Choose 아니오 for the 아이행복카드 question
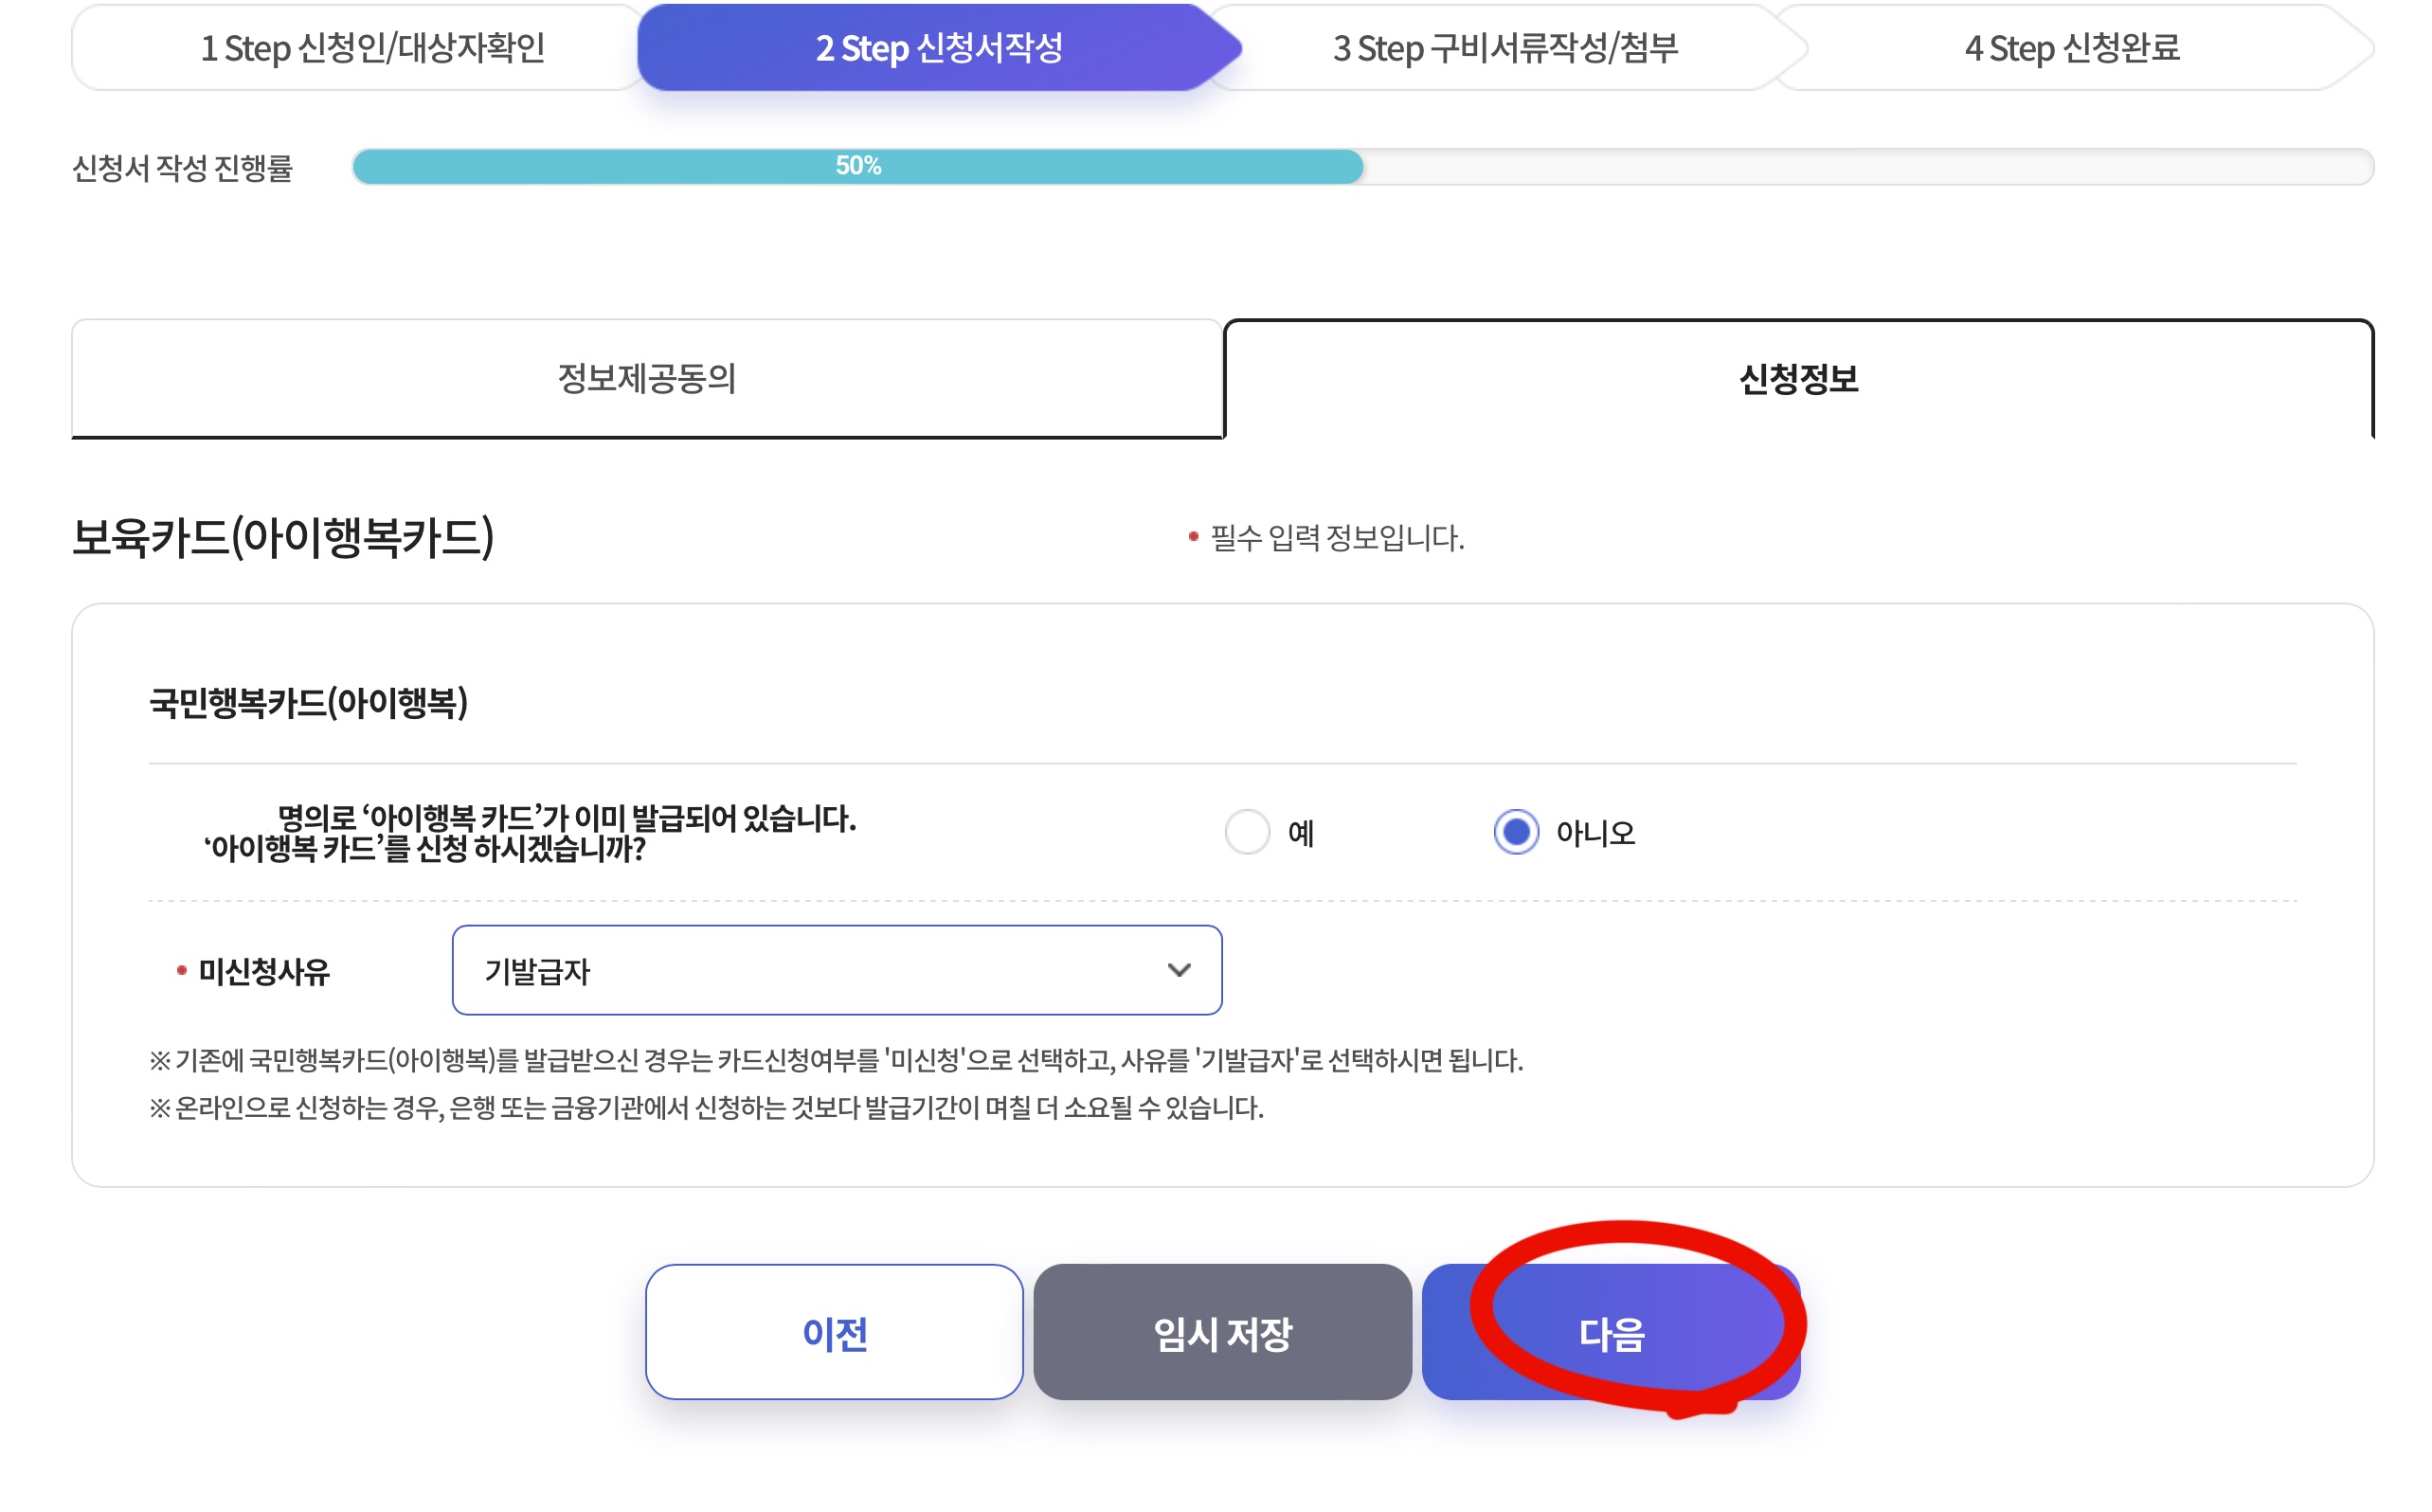Viewport: 2432px width, 1512px height. (x=1518, y=833)
